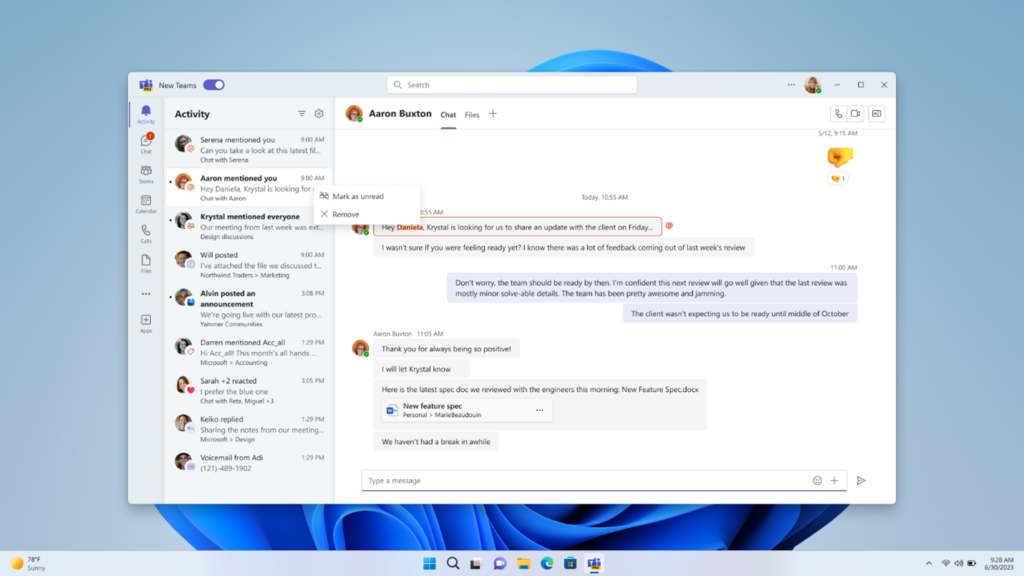Open Microsoft Store from taskbar
Image resolution: width=1024 pixels, height=576 pixels.
(570, 564)
